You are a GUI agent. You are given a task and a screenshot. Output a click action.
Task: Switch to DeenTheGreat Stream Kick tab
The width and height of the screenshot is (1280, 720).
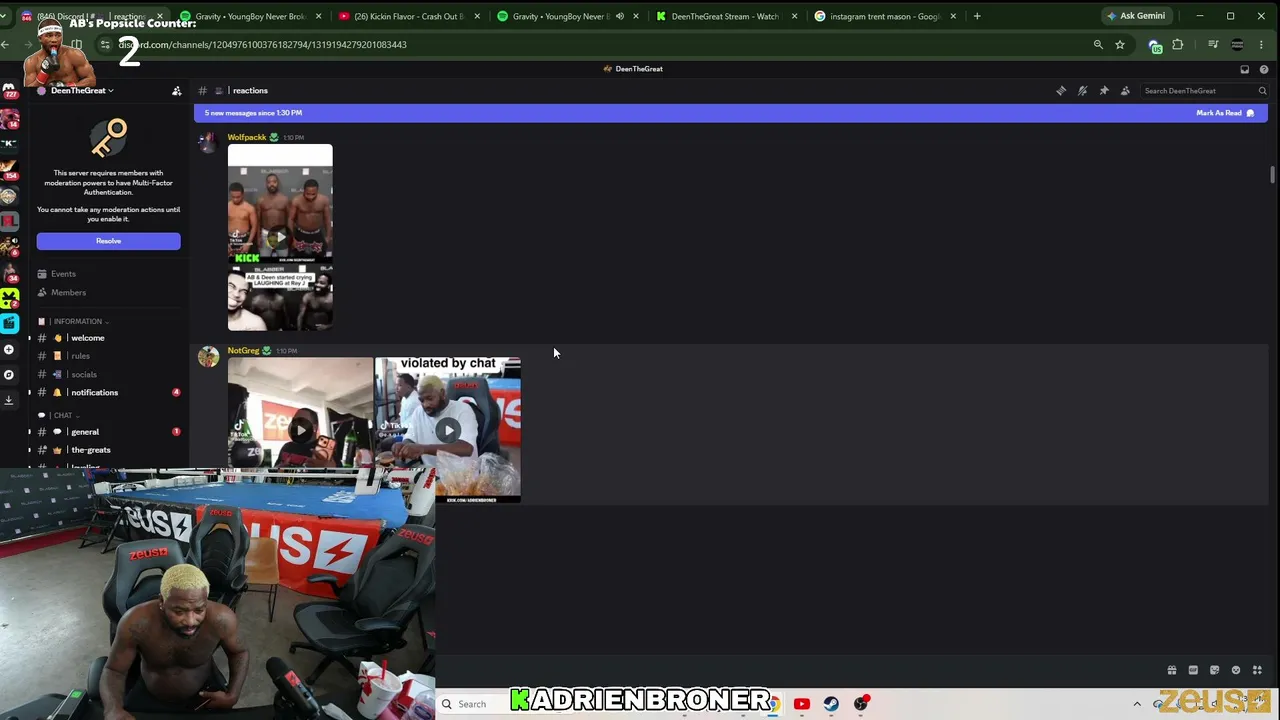(725, 16)
